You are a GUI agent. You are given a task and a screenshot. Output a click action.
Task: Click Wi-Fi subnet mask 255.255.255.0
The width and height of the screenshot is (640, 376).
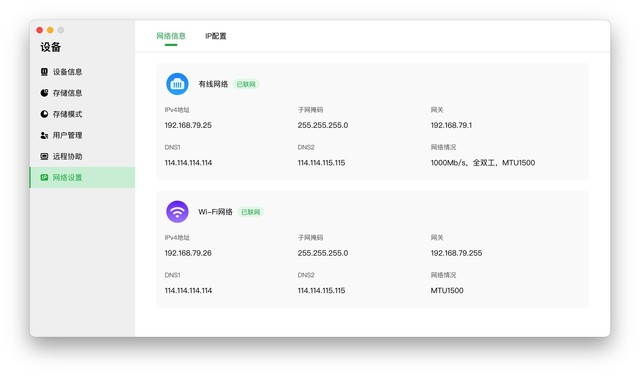tap(323, 253)
